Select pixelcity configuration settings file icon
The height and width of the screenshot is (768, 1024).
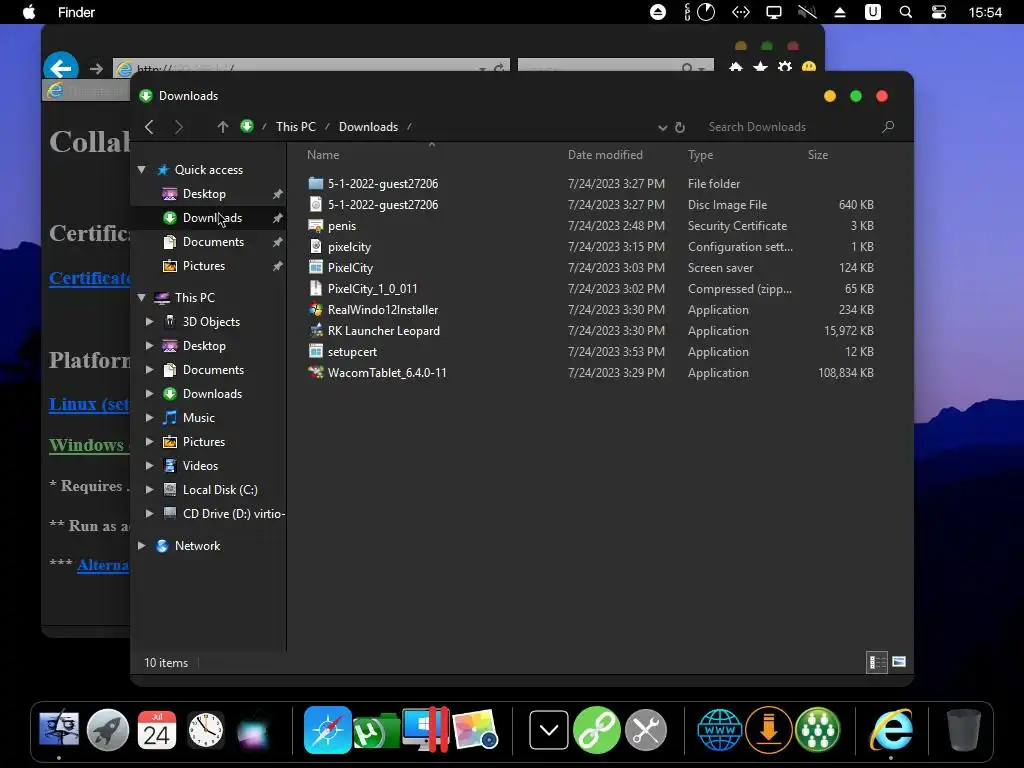(315, 247)
